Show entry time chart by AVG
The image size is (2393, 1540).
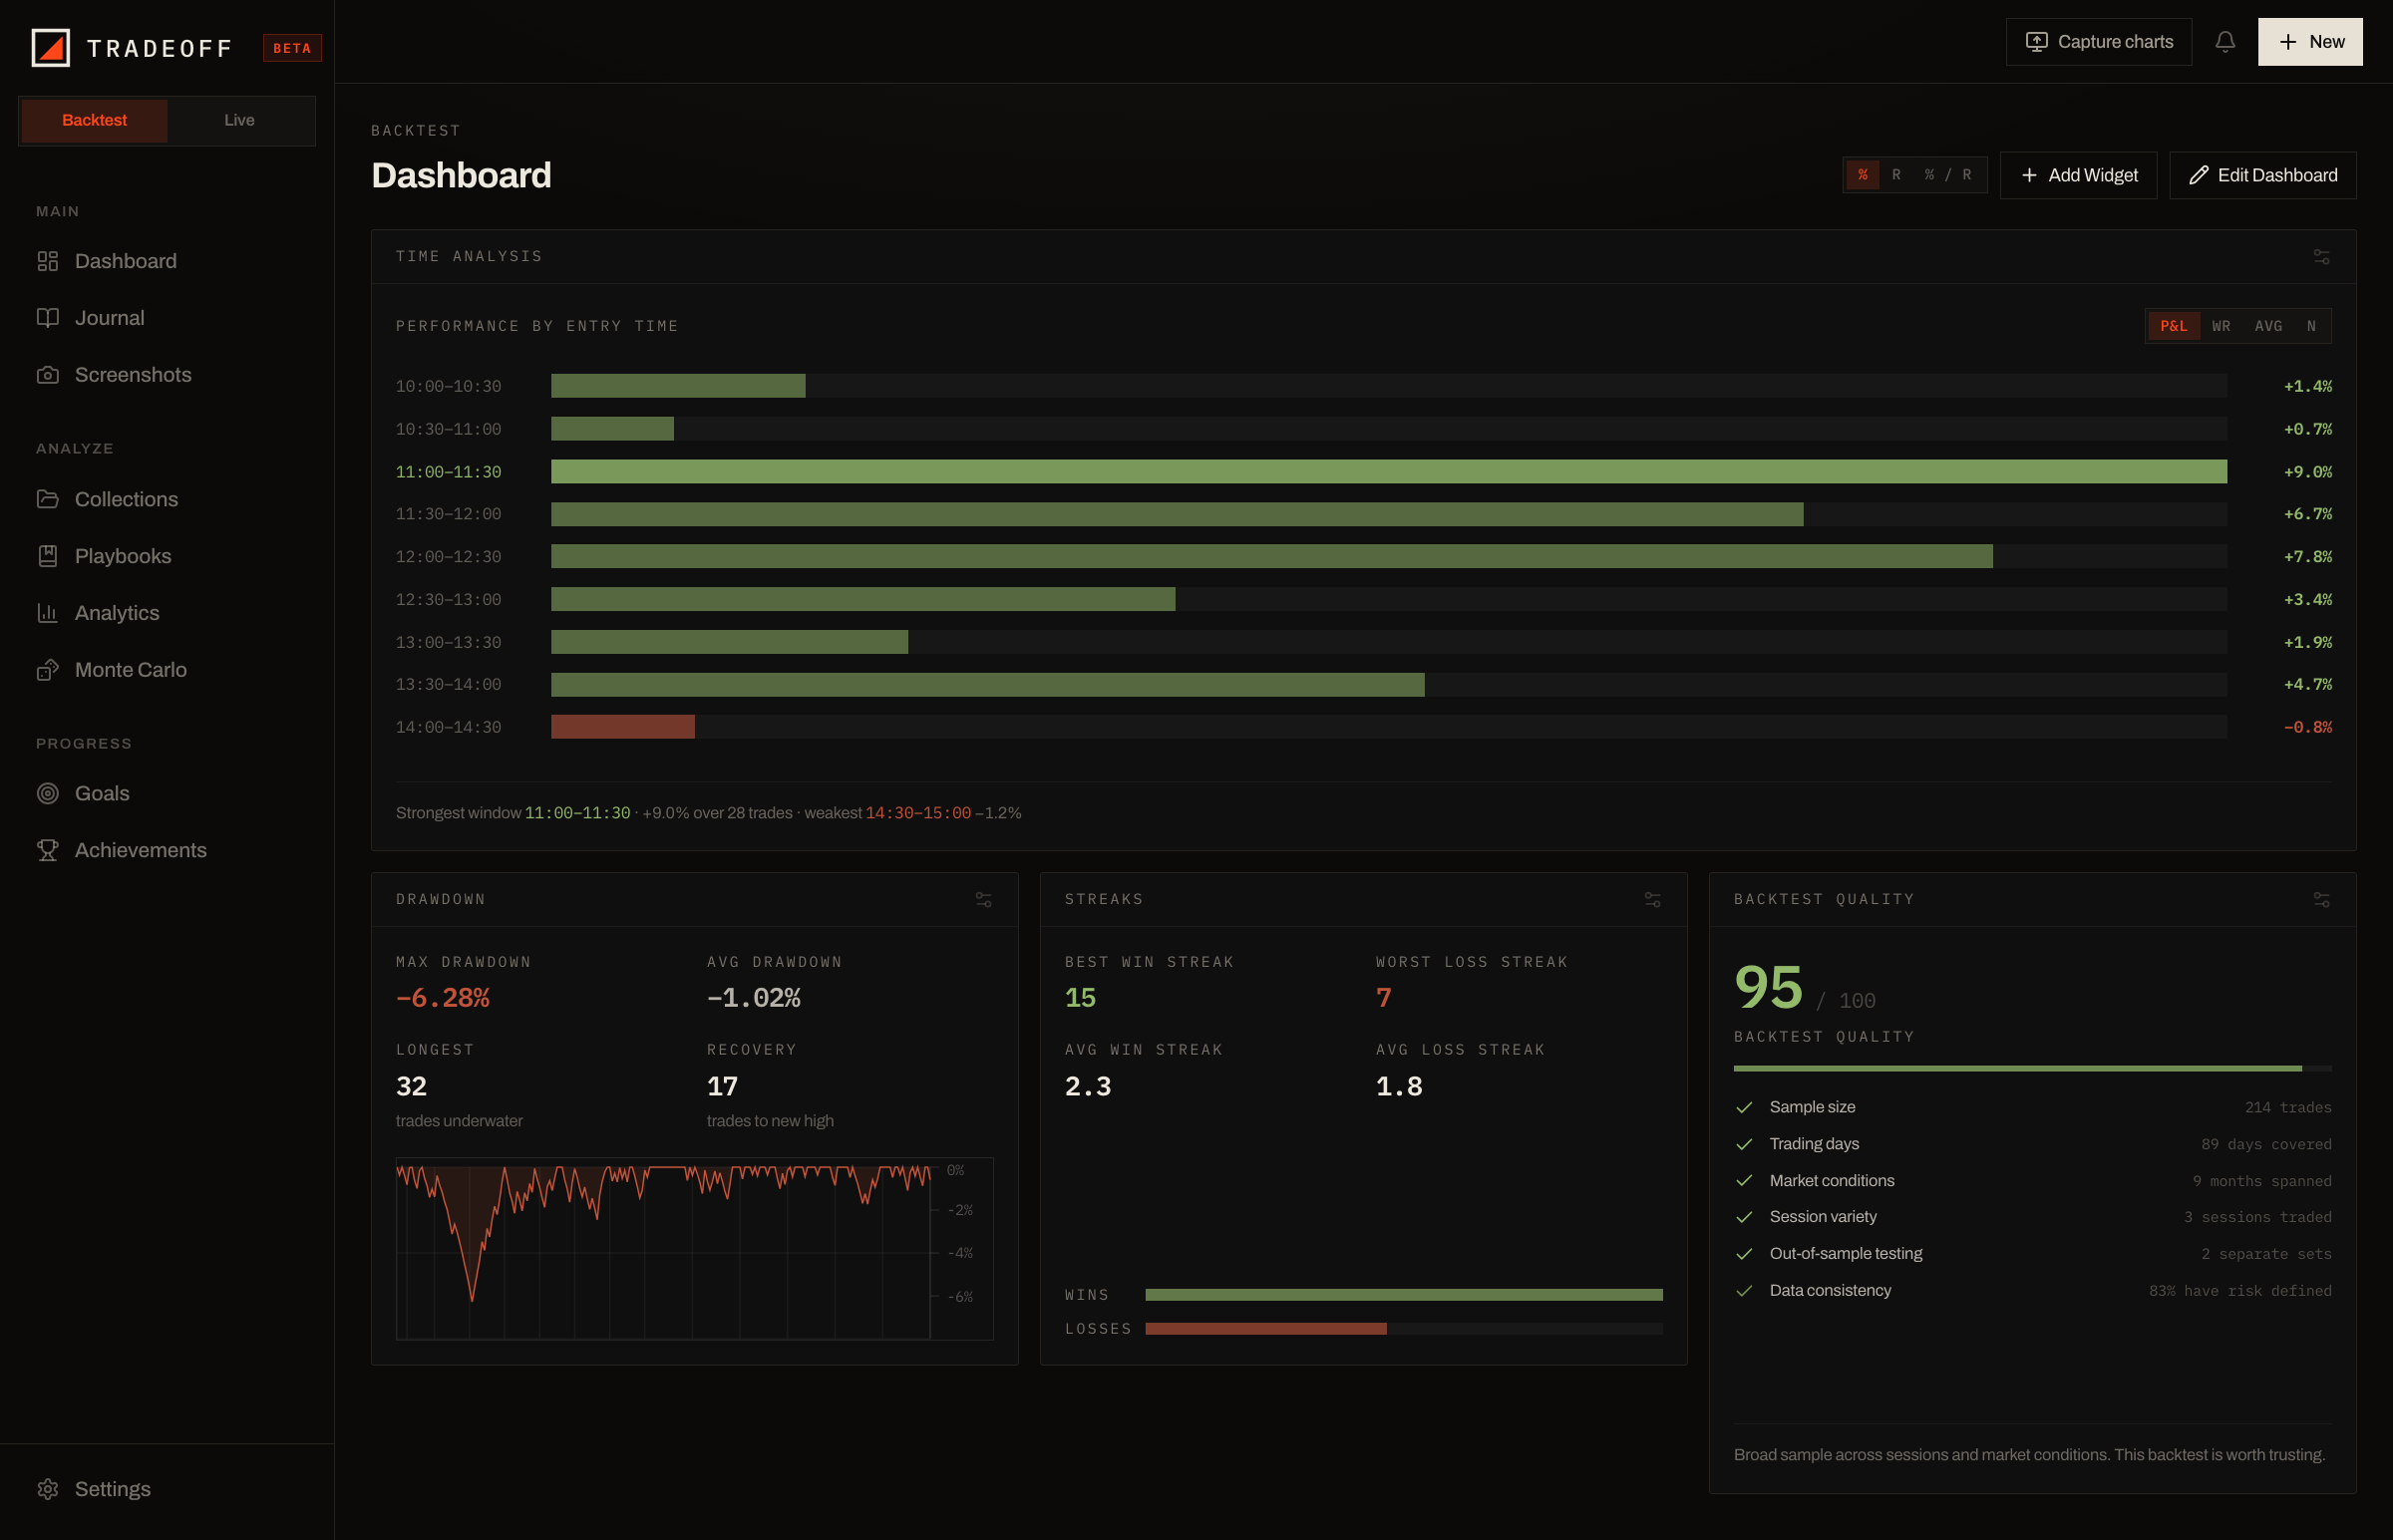[x=2268, y=326]
